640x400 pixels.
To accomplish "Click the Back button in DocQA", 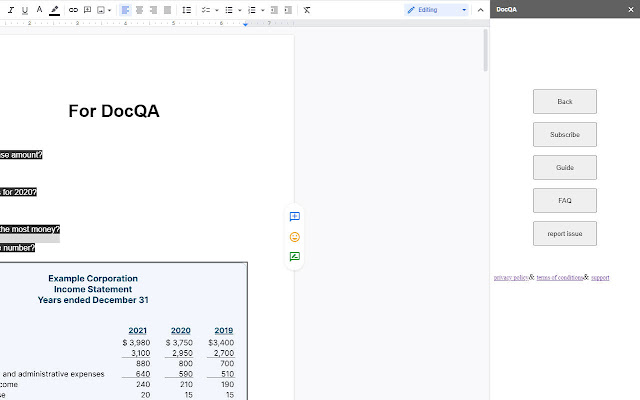I will [564, 102].
